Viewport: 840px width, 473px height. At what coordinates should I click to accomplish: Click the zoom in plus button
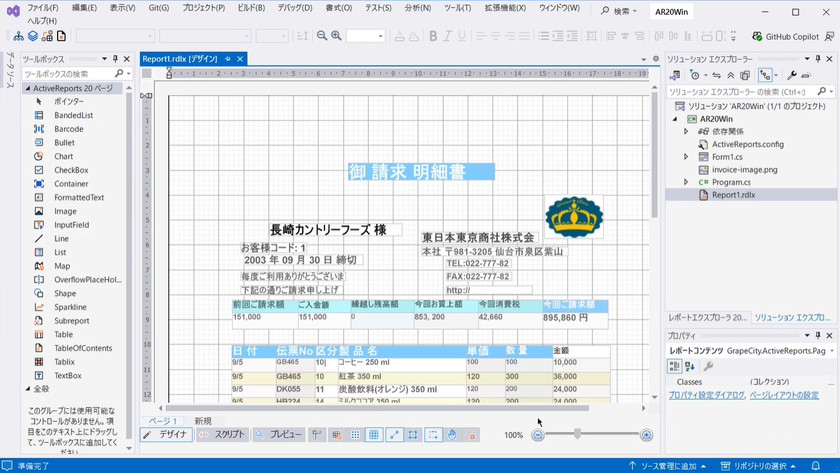pos(646,435)
